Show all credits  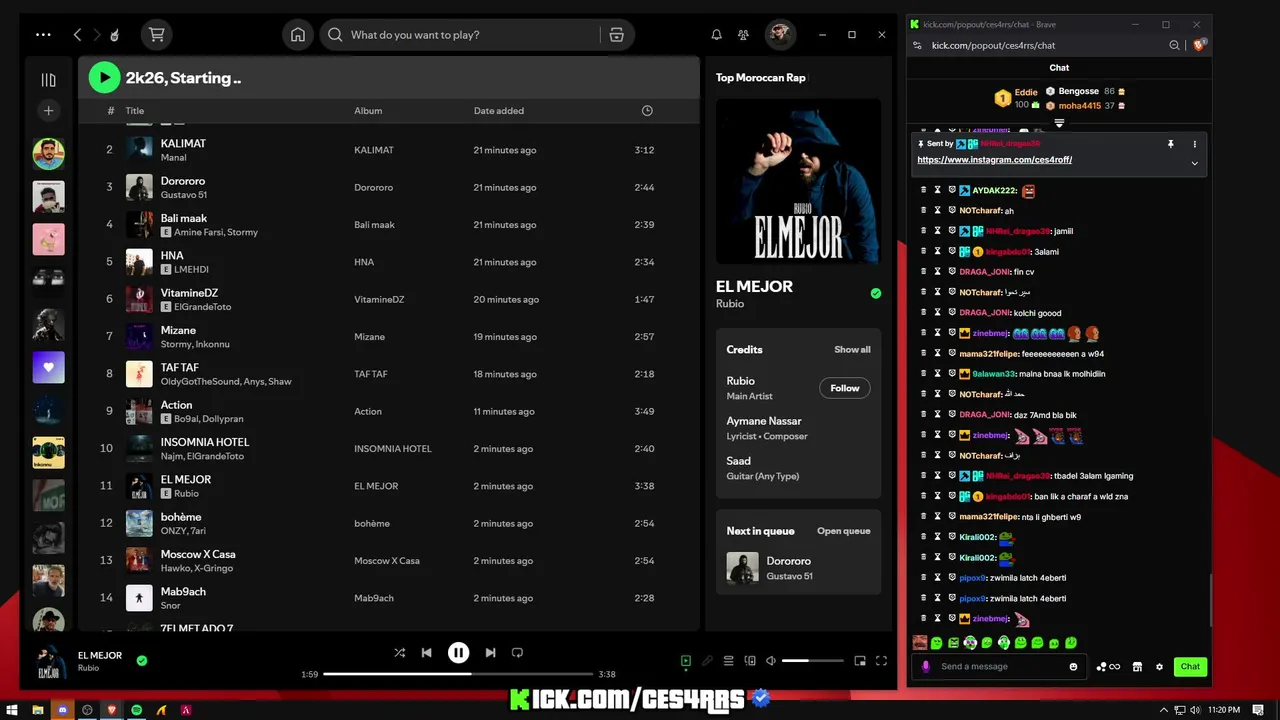click(x=853, y=350)
